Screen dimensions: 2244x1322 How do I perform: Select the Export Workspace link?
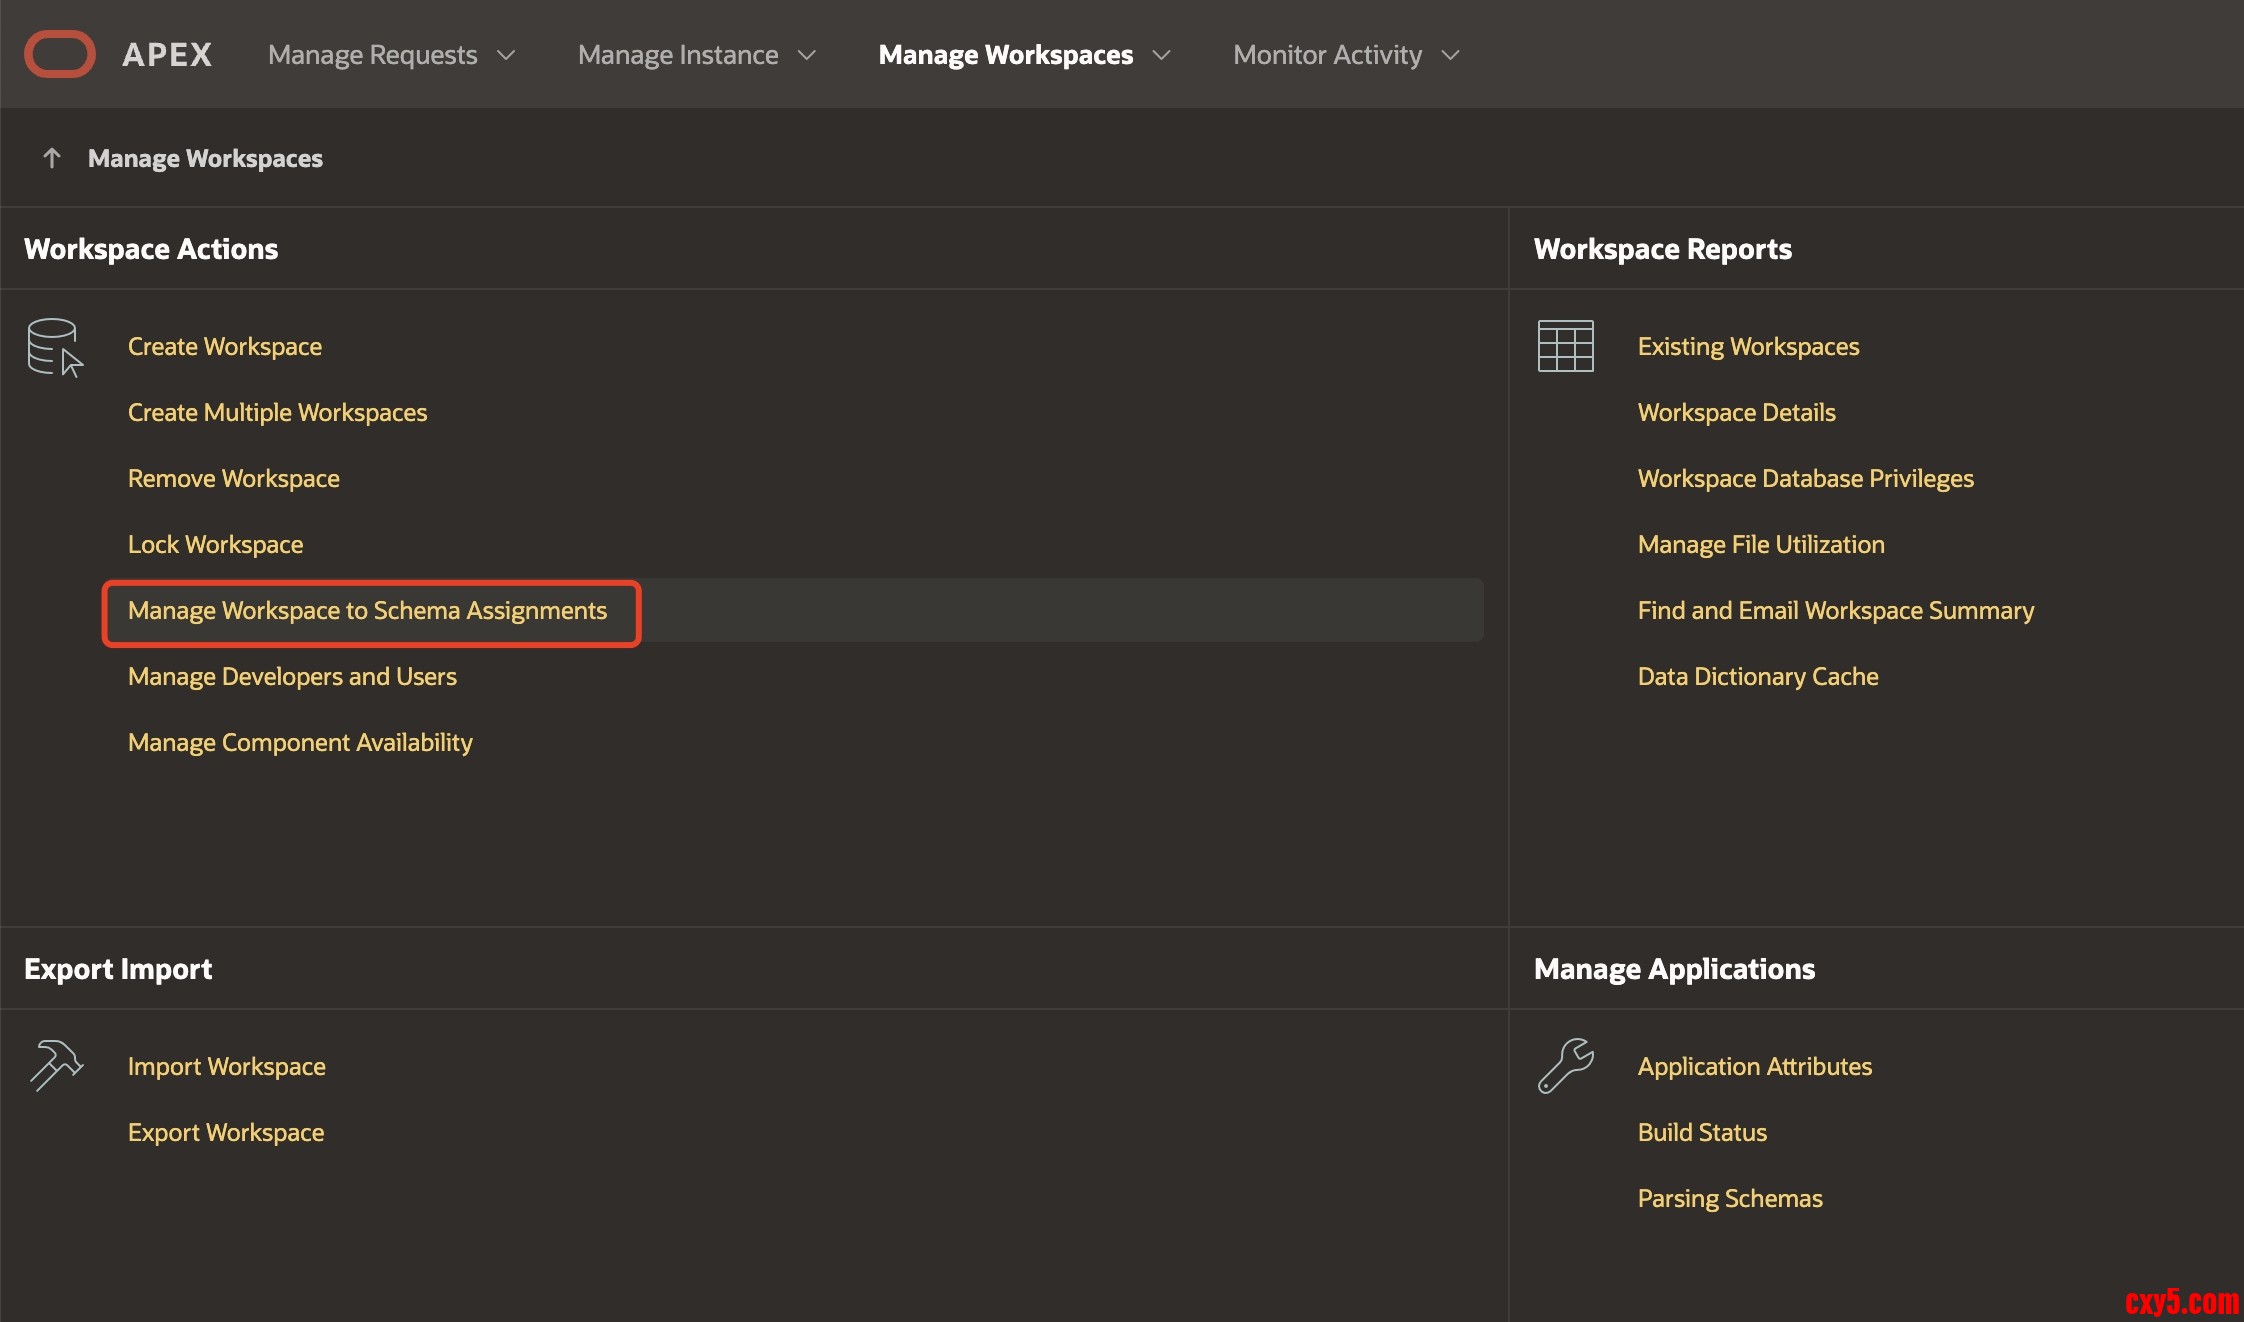(226, 1132)
